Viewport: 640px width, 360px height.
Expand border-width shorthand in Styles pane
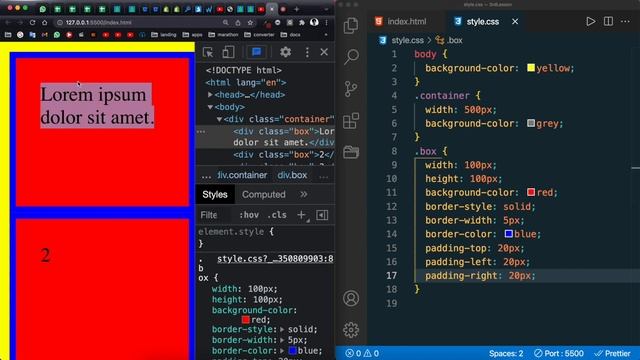point(282,340)
